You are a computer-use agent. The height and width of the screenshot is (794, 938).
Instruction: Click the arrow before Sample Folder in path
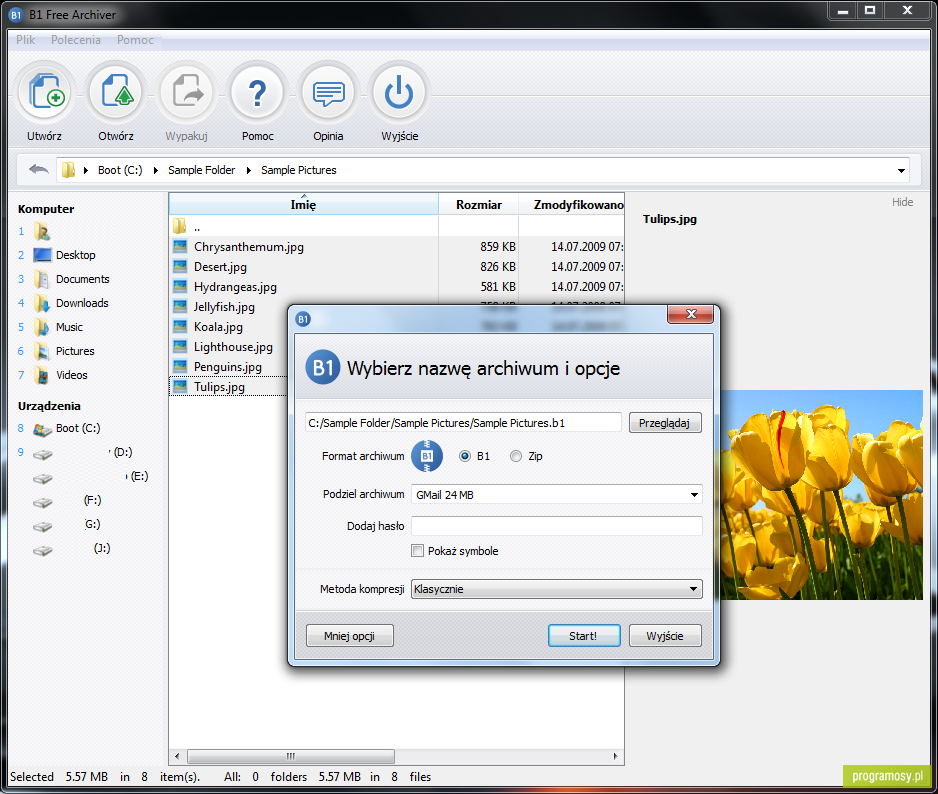pos(156,171)
